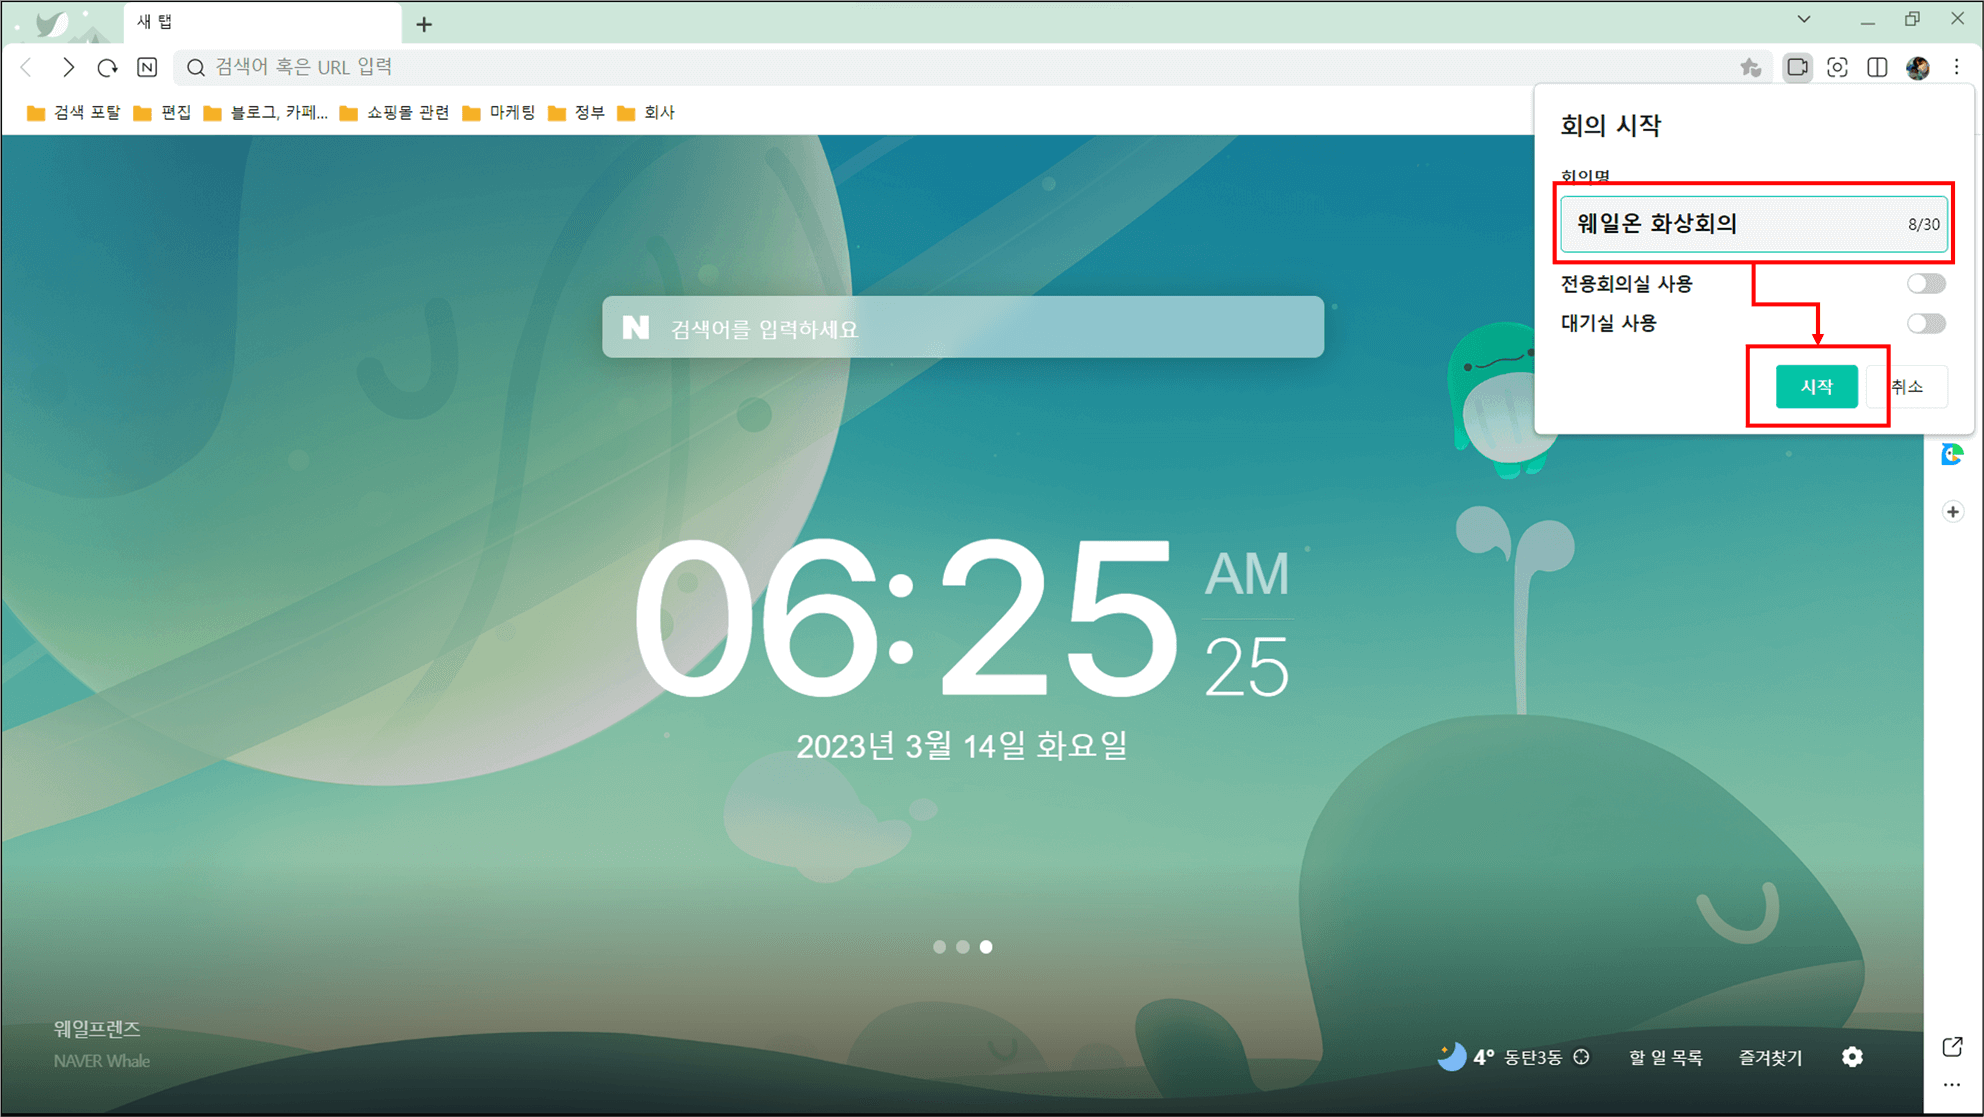Screen dimensions: 1984x1117
Task: Open the user profile avatar
Action: click(x=1917, y=67)
